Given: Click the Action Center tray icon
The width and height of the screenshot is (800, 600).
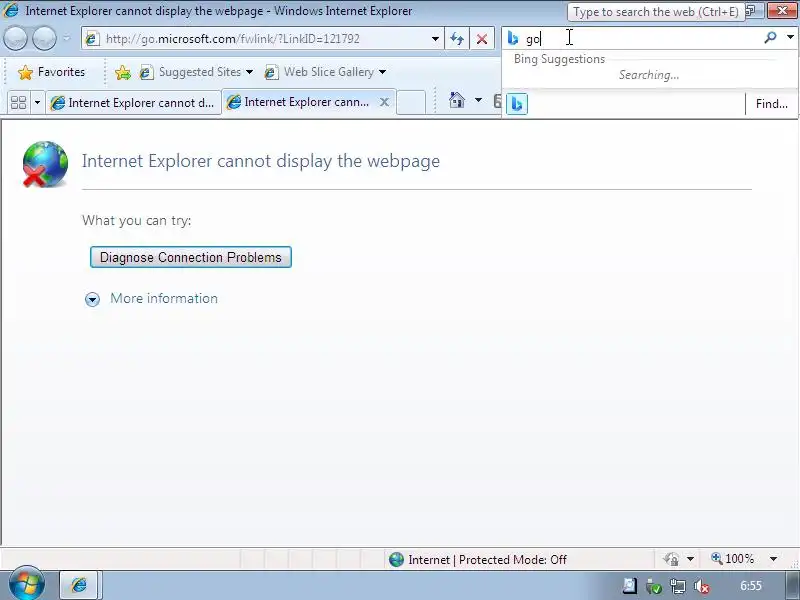Looking at the screenshot, I should point(630,586).
